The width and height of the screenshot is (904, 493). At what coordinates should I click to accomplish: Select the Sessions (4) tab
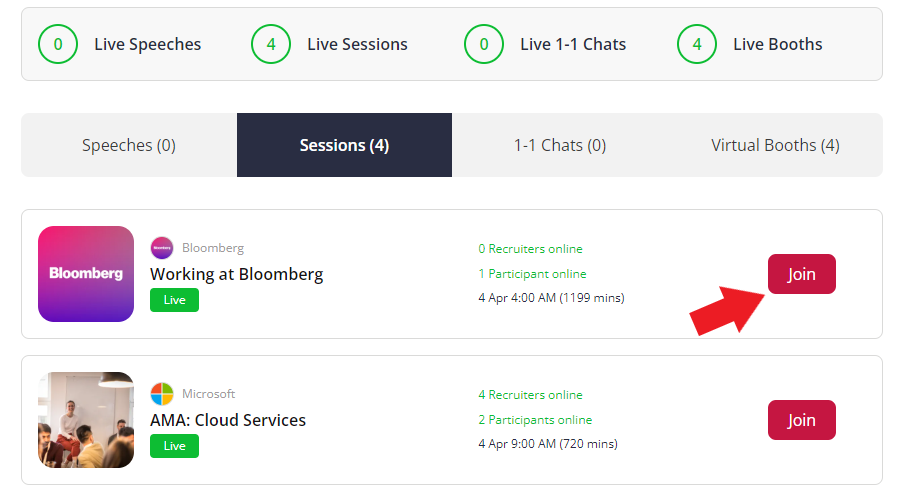[x=344, y=145]
